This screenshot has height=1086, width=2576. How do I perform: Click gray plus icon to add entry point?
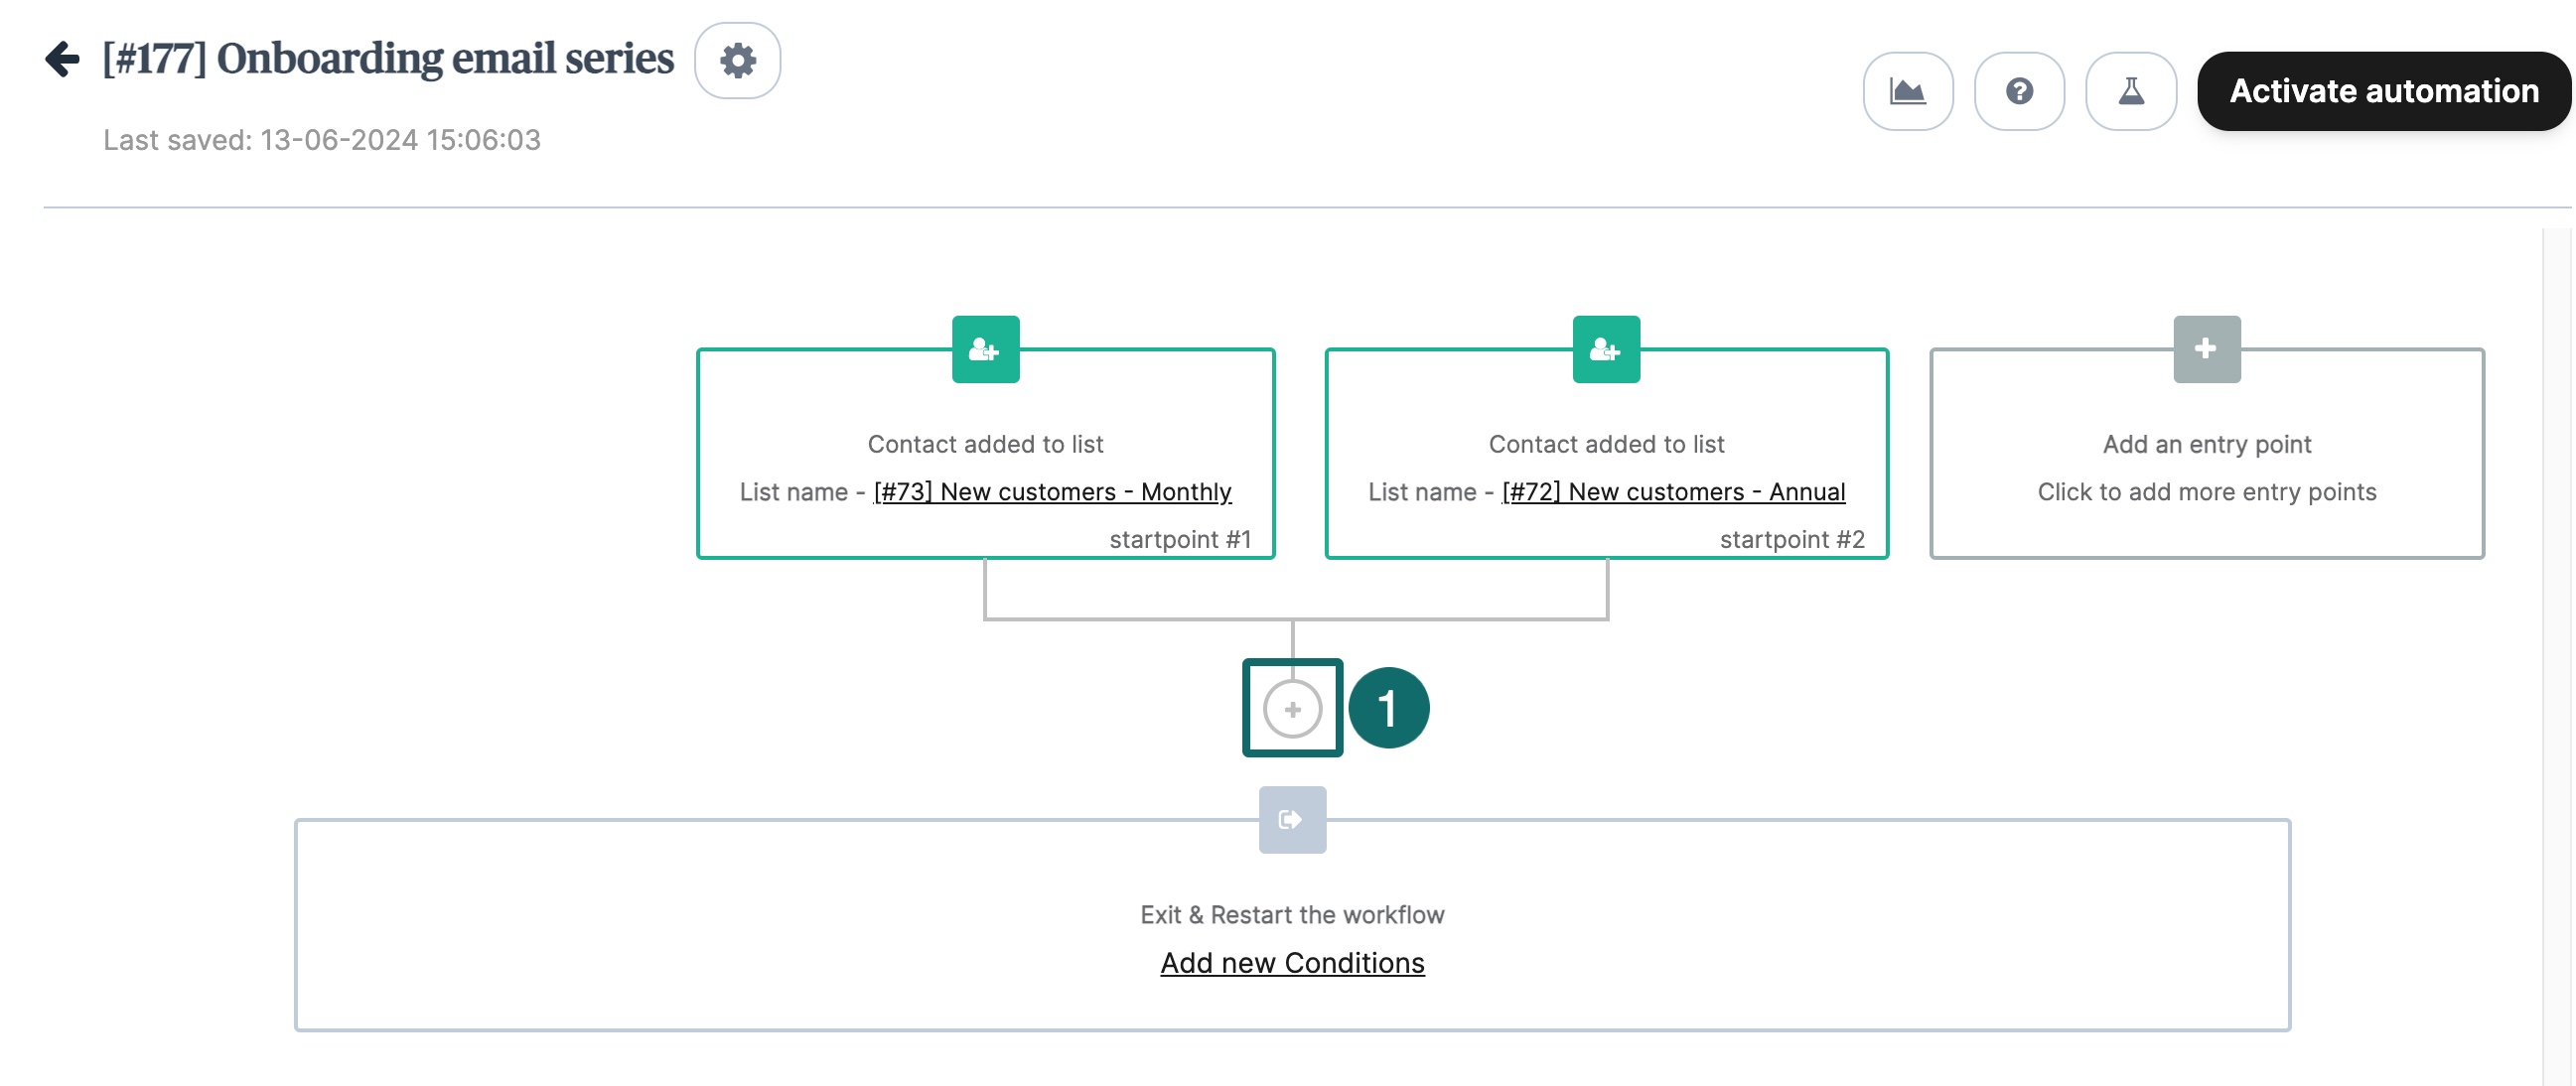(x=2205, y=349)
